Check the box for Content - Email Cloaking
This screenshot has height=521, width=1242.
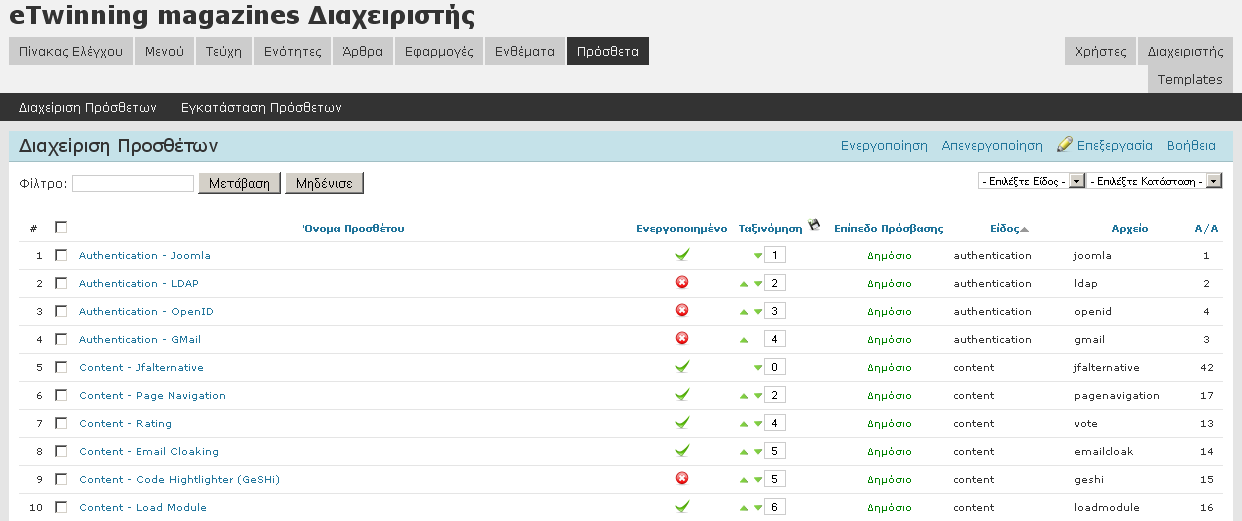[x=61, y=451]
